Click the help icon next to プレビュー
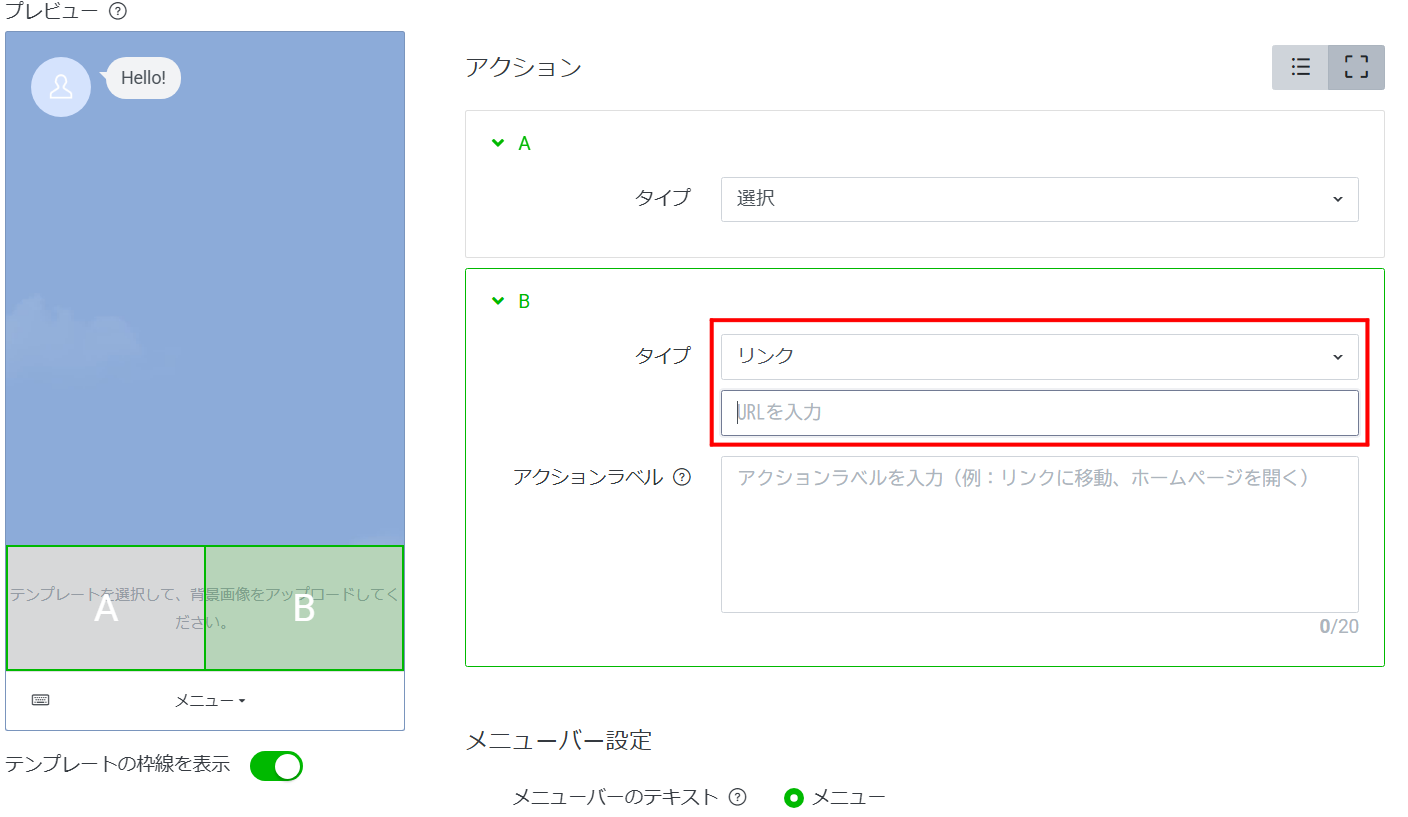Image resolution: width=1408 pixels, height=817 pixels. click(x=117, y=12)
